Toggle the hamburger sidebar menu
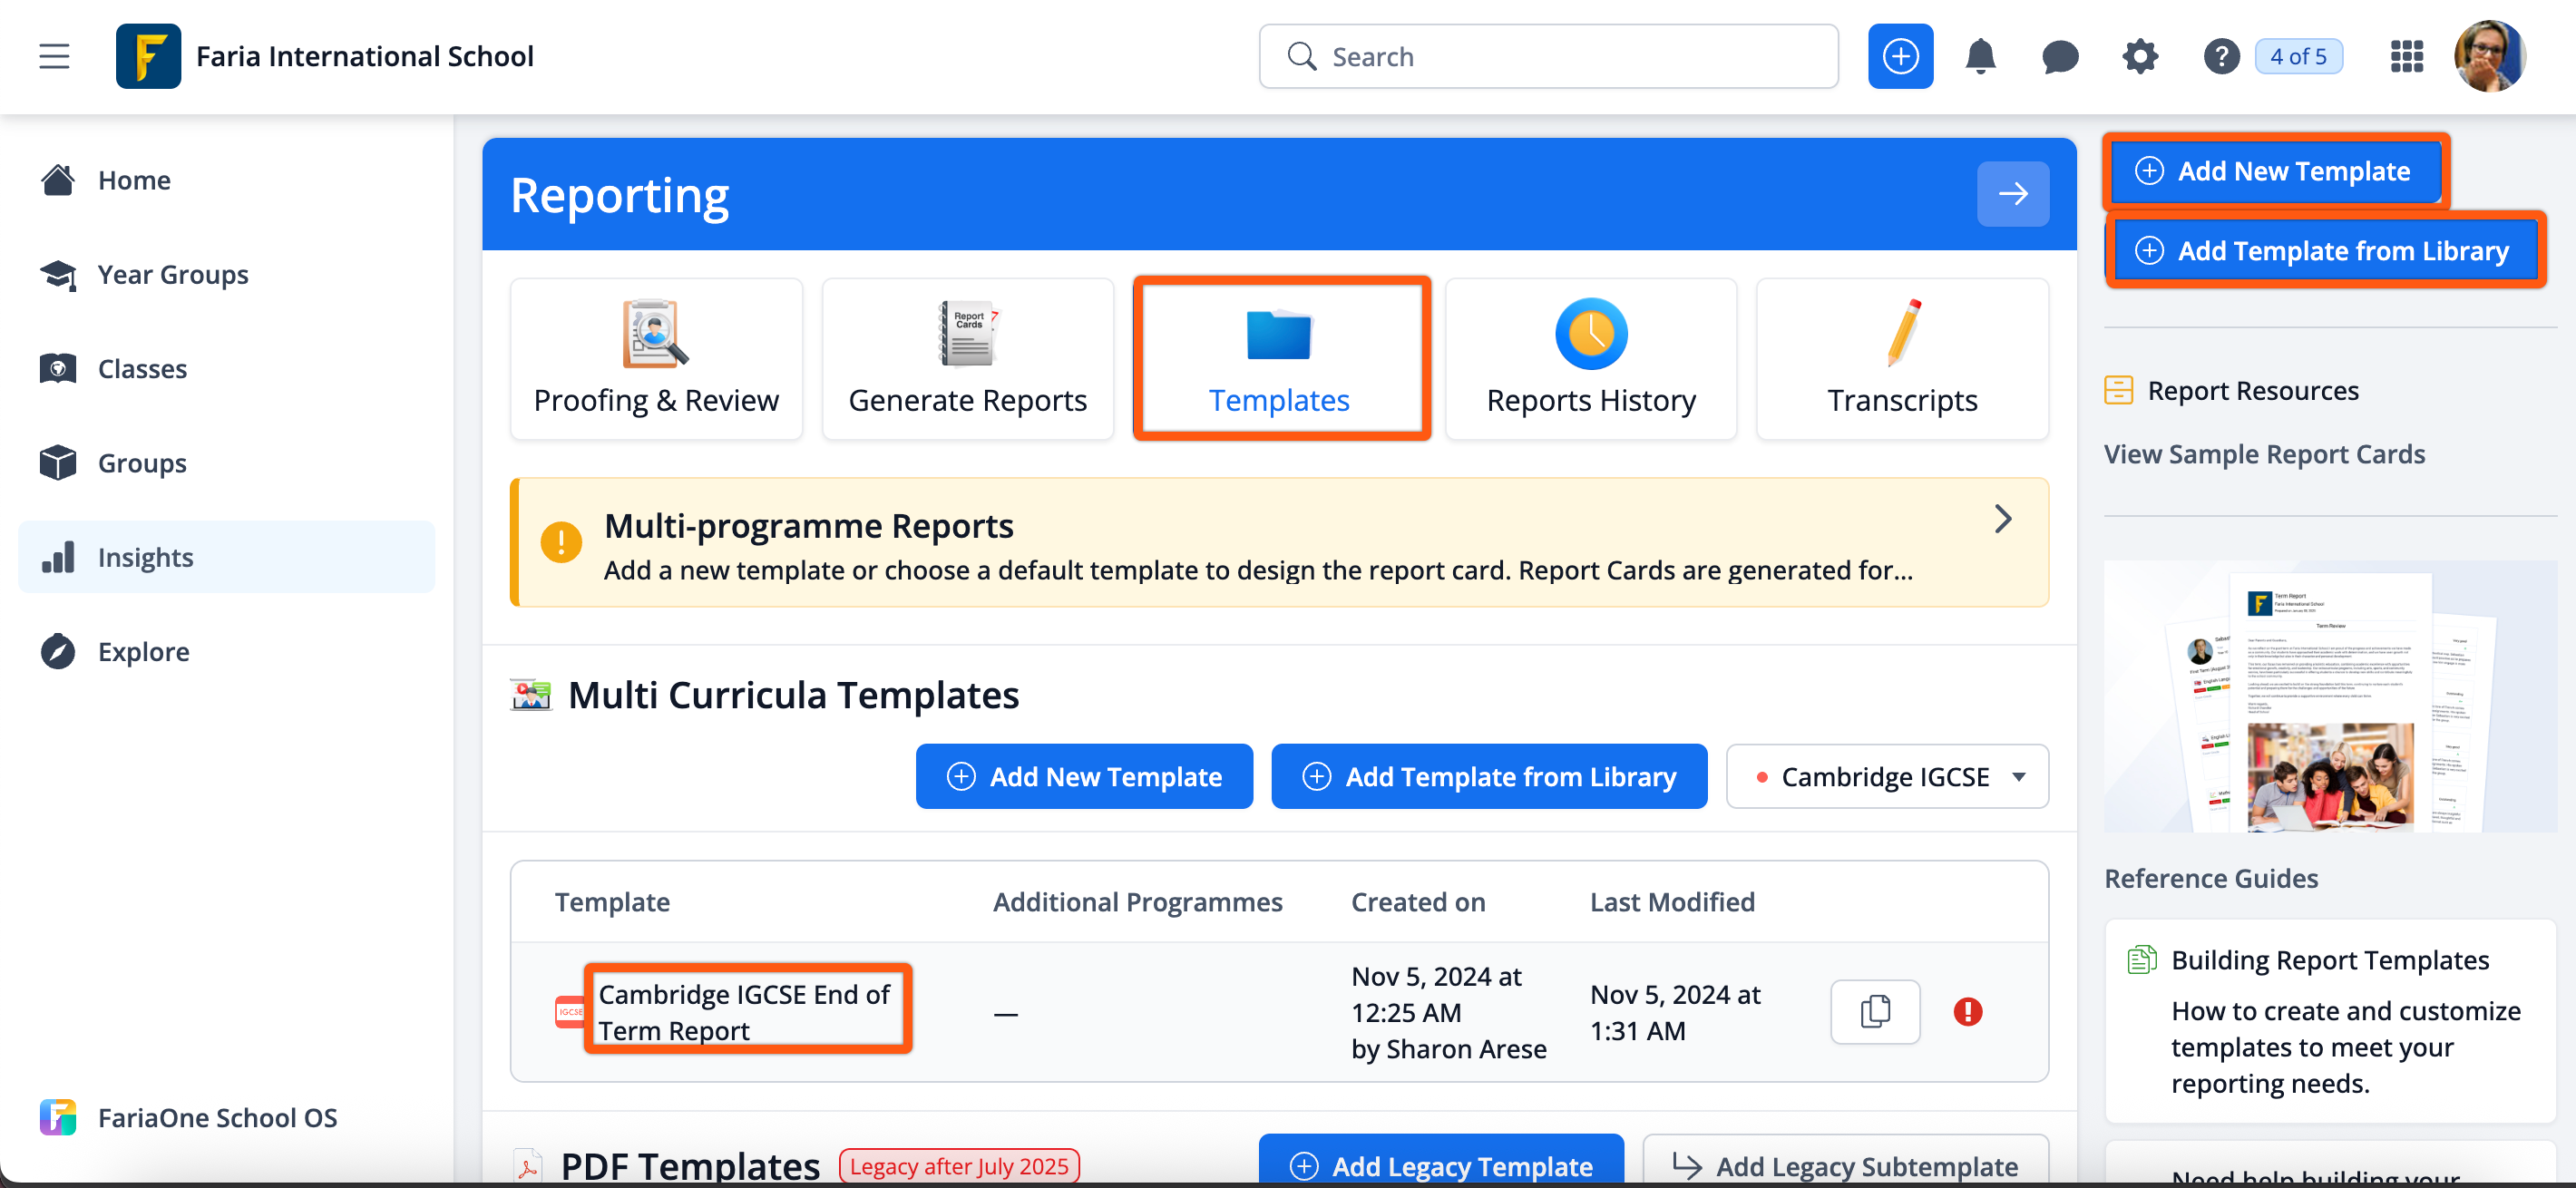Image resolution: width=2576 pixels, height=1188 pixels. (x=55, y=57)
